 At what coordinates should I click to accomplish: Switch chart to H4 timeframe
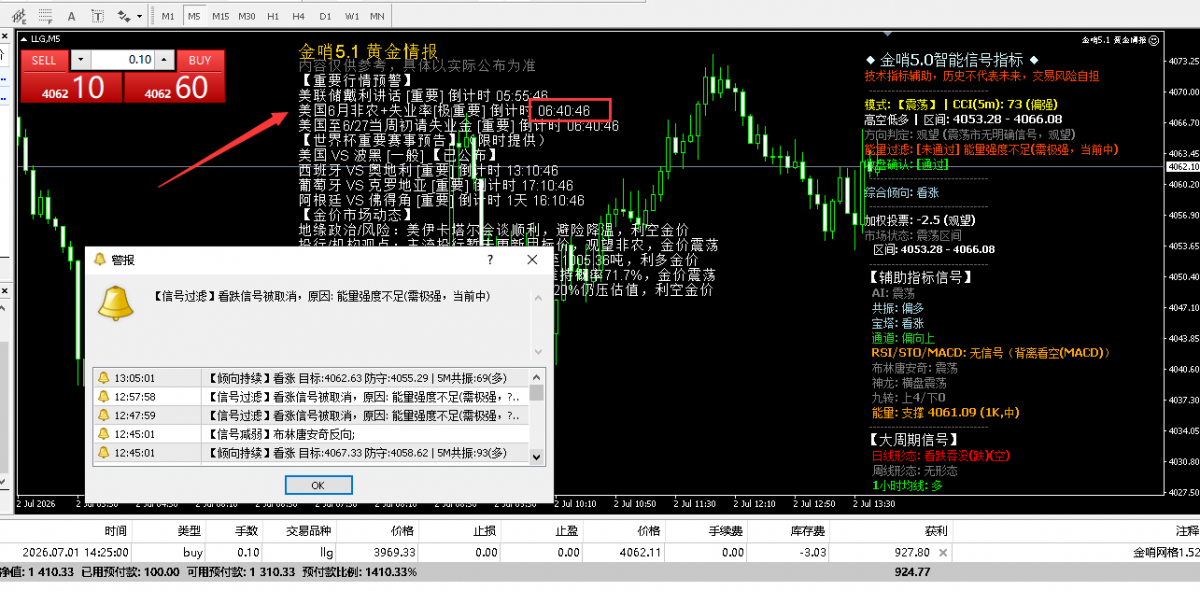click(x=298, y=16)
